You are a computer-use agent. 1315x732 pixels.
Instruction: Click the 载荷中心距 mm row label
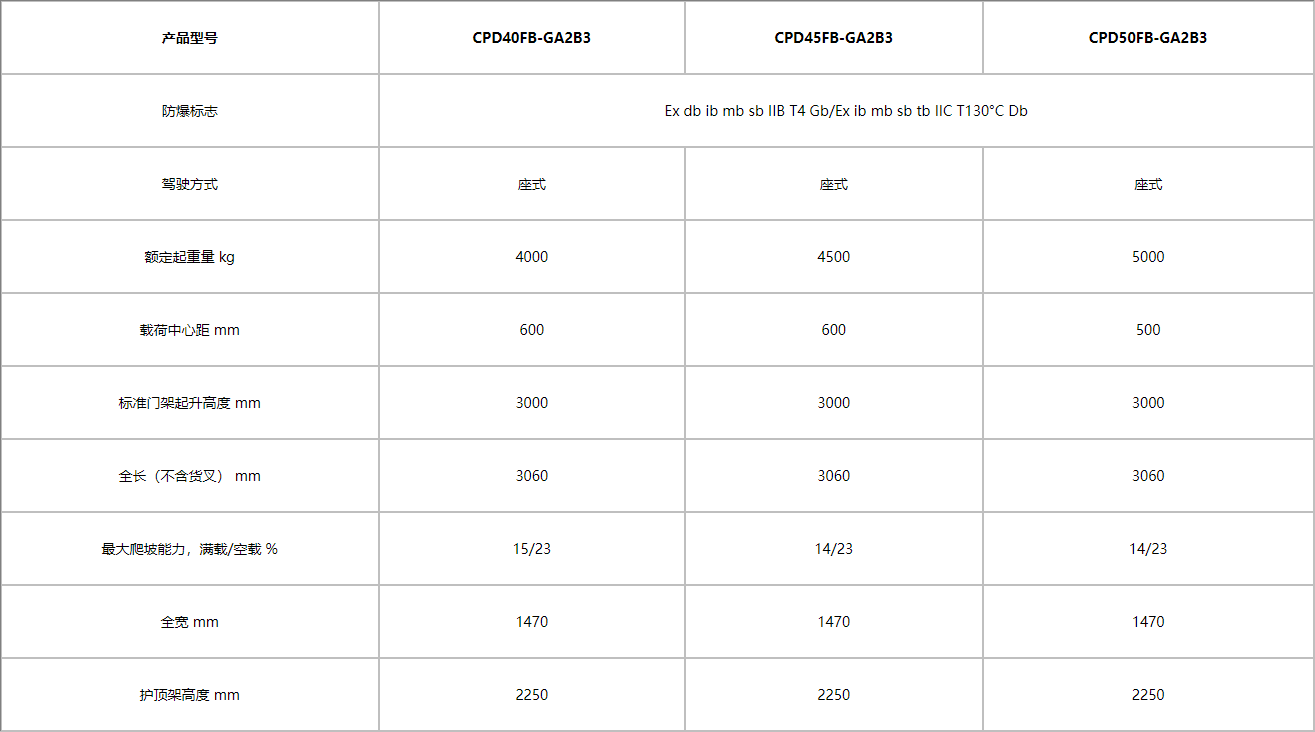[x=190, y=330]
